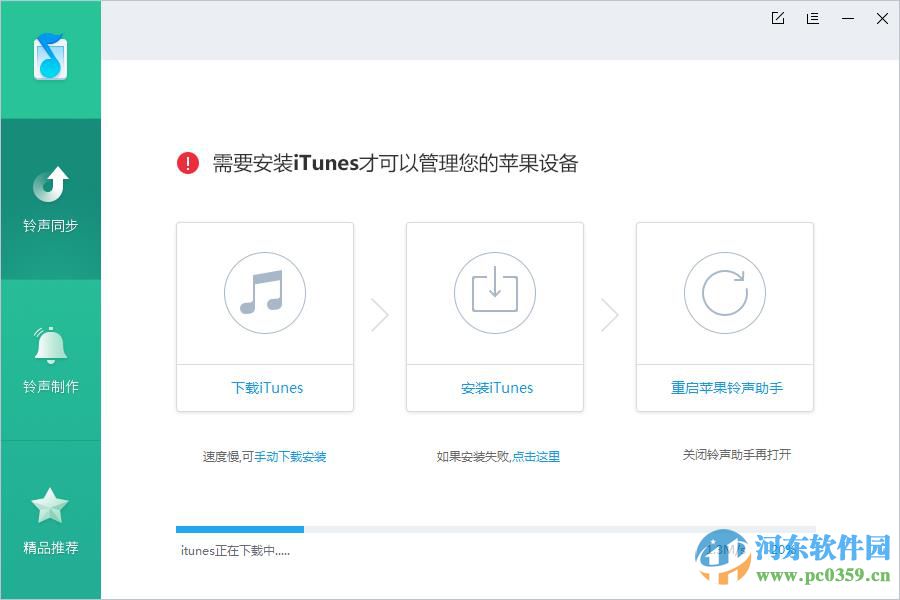The image size is (900, 600).
Task: Click the music note app logo icon
Action: [50, 58]
